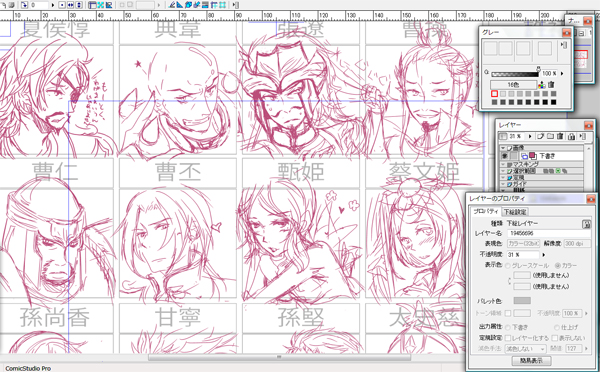Click the lock layer icon in Layers panel
The width and height of the screenshot is (600, 372).
[x=571, y=137]
